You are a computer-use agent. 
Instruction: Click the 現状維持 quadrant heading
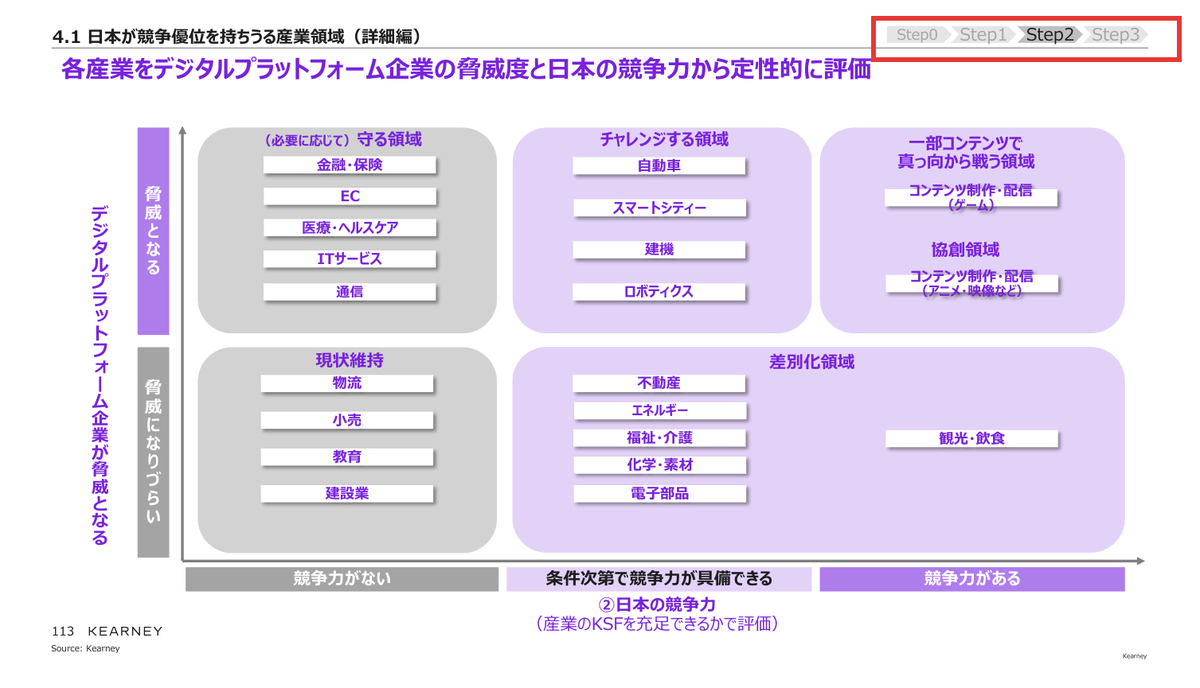coord(349,360)
